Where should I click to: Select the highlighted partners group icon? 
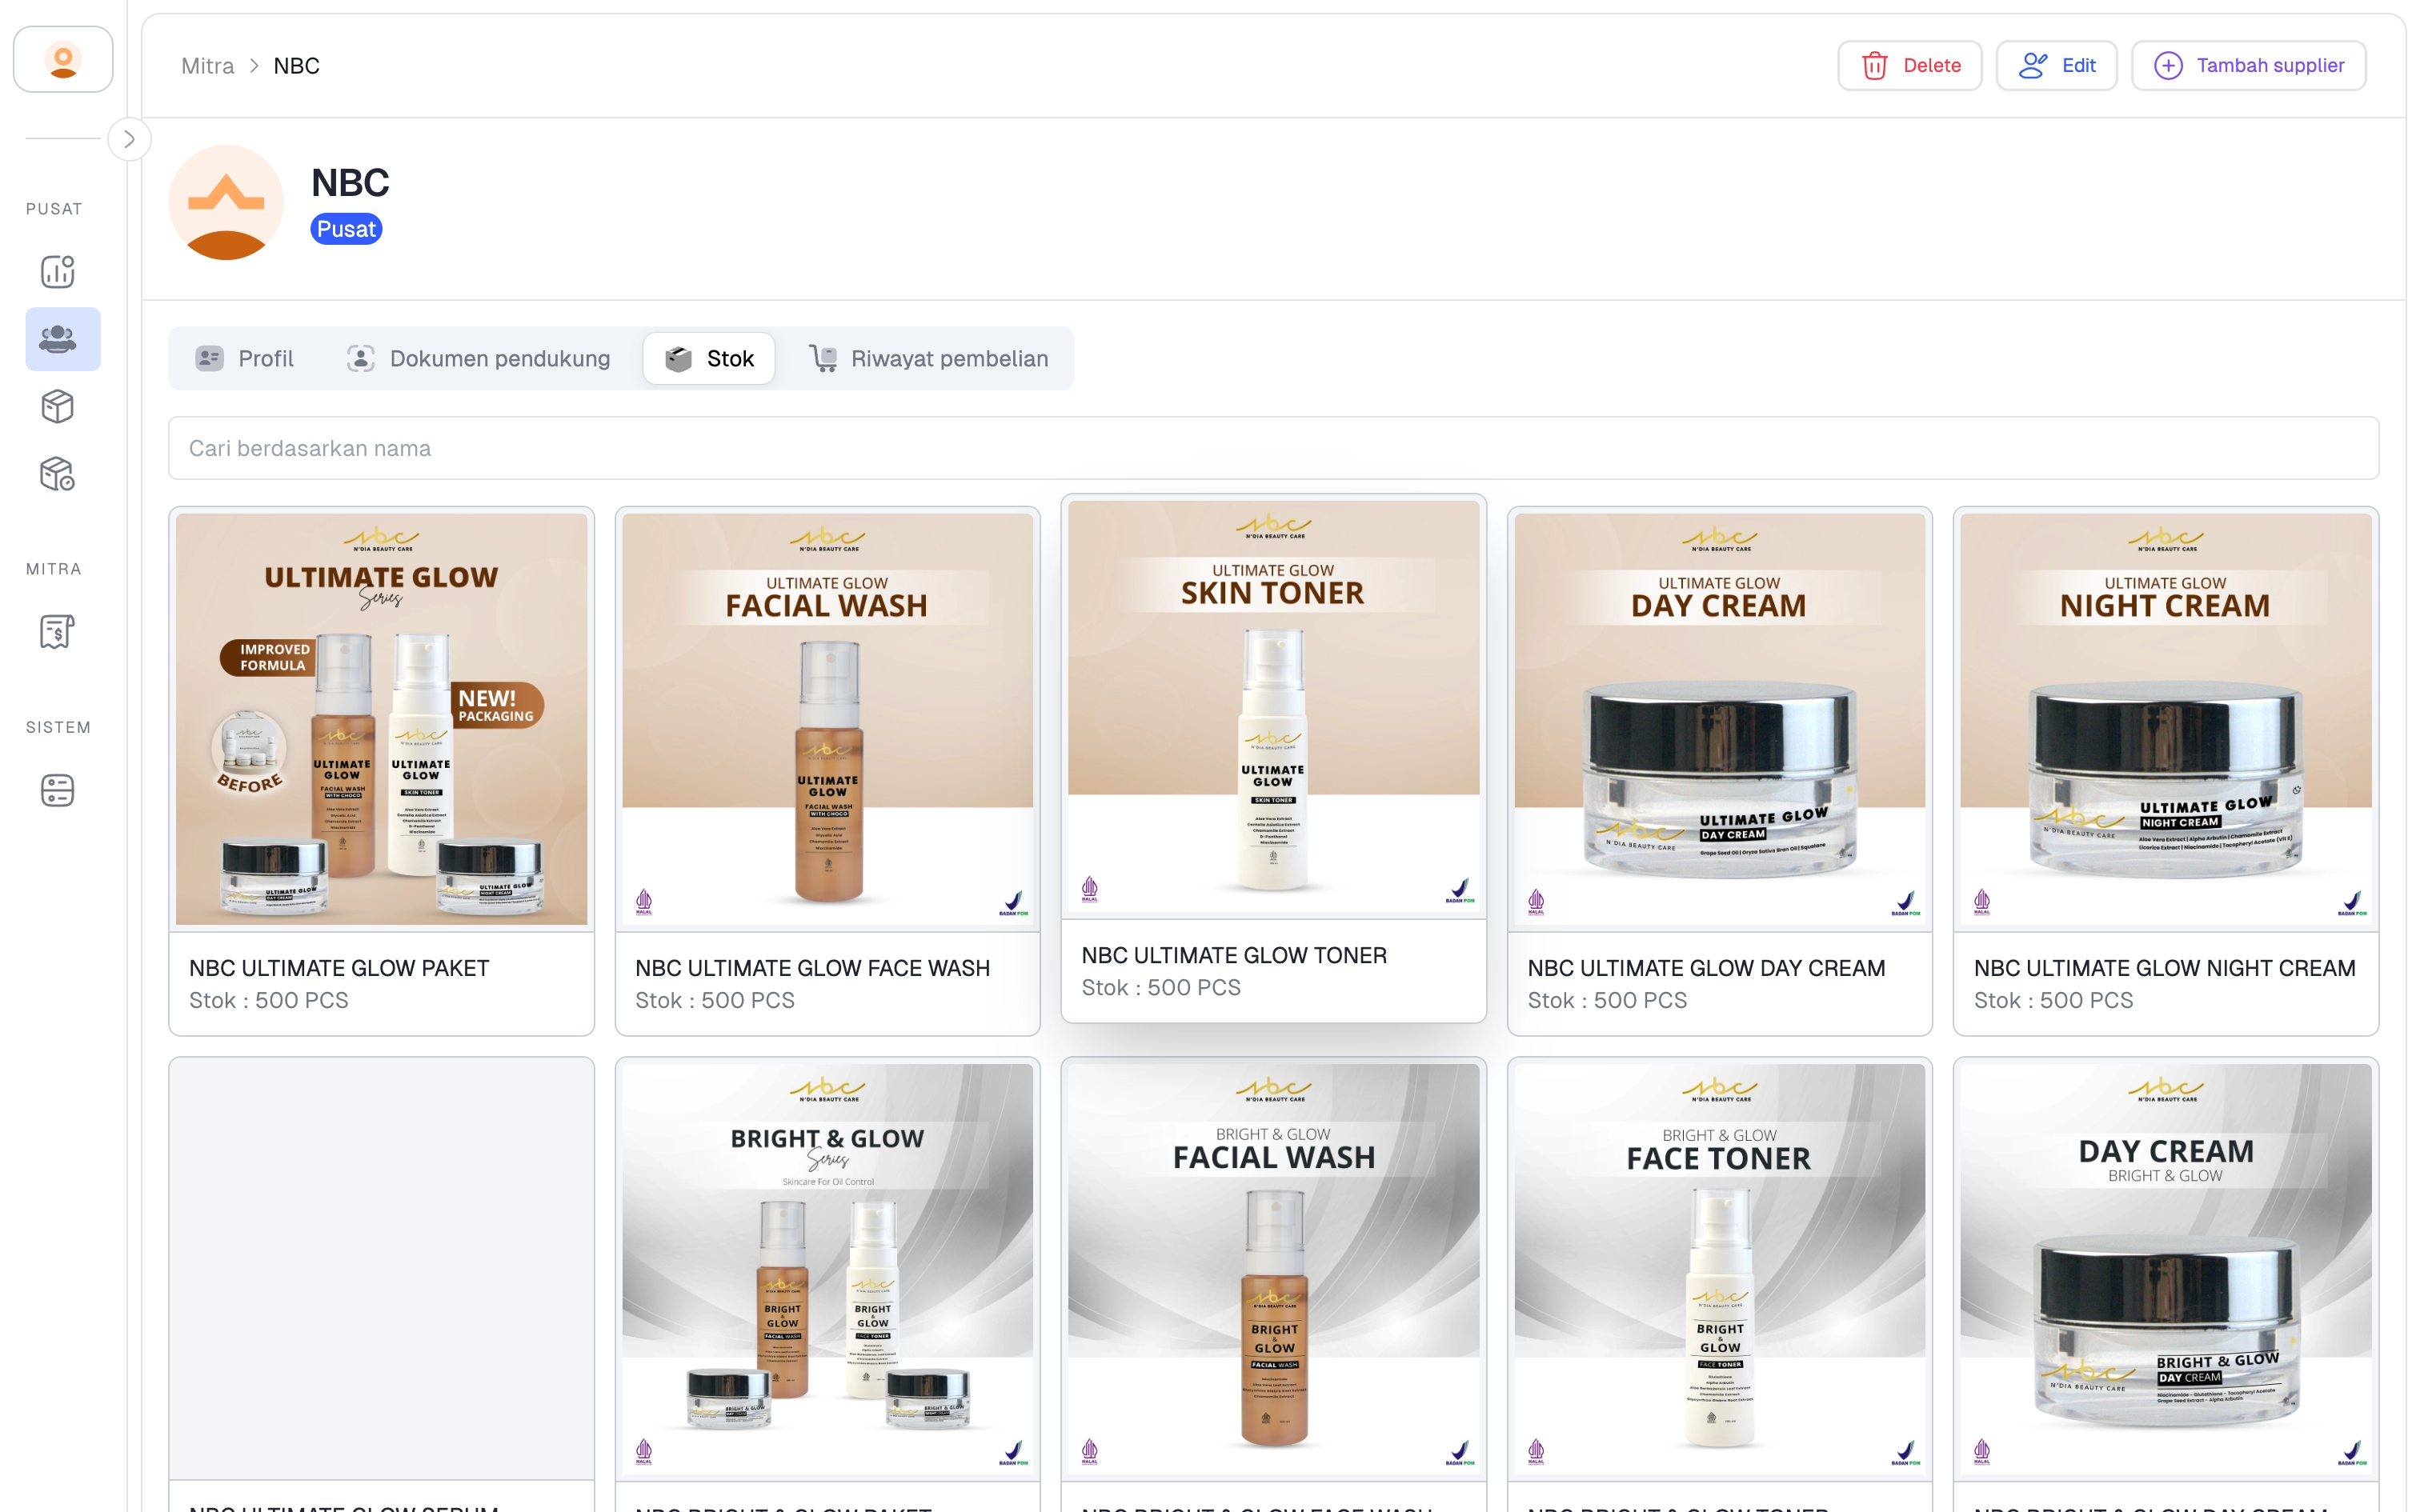point(62,339)
